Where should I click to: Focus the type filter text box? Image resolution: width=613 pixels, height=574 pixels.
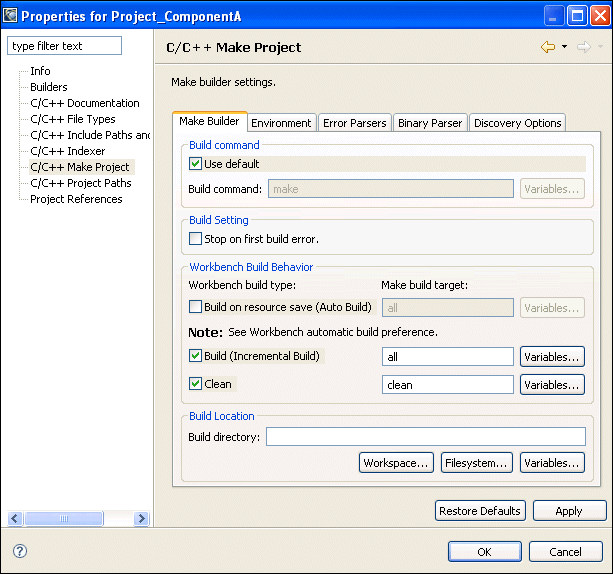pos(64,46)
